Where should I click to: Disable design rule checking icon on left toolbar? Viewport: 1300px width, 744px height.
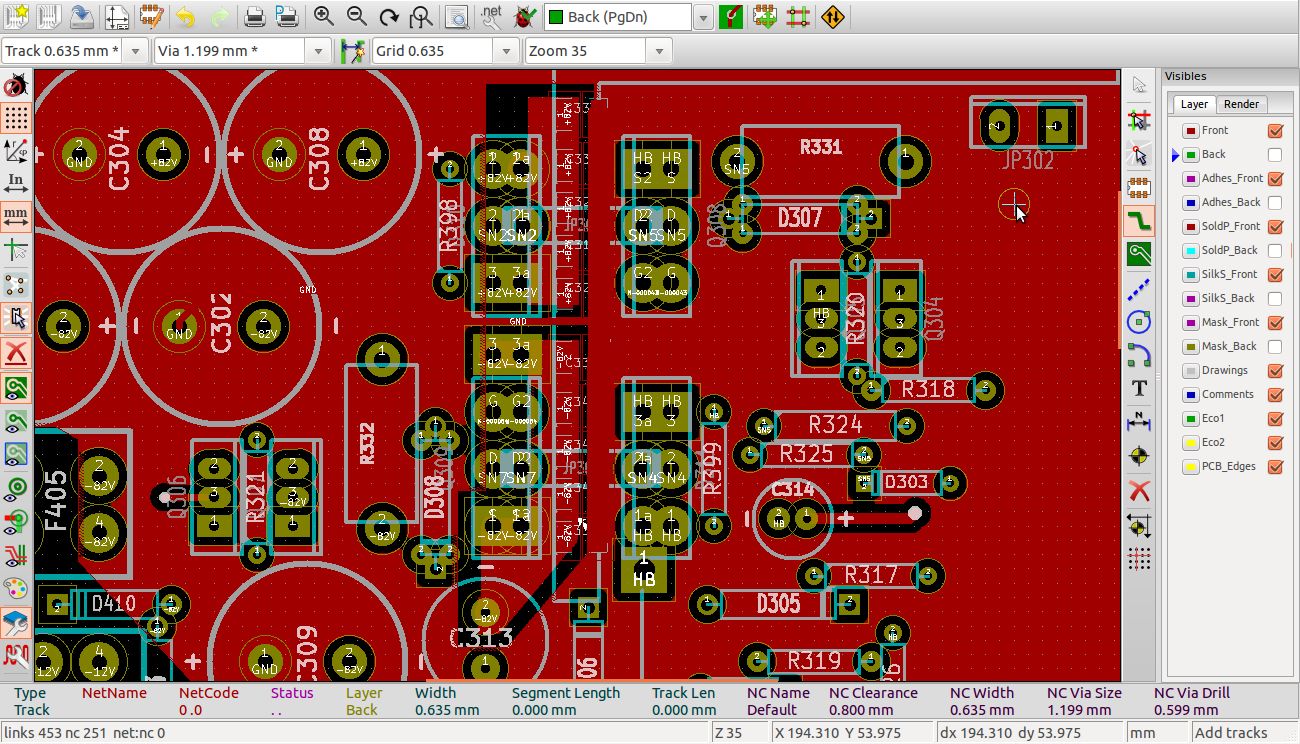click(x=16, y=86)
